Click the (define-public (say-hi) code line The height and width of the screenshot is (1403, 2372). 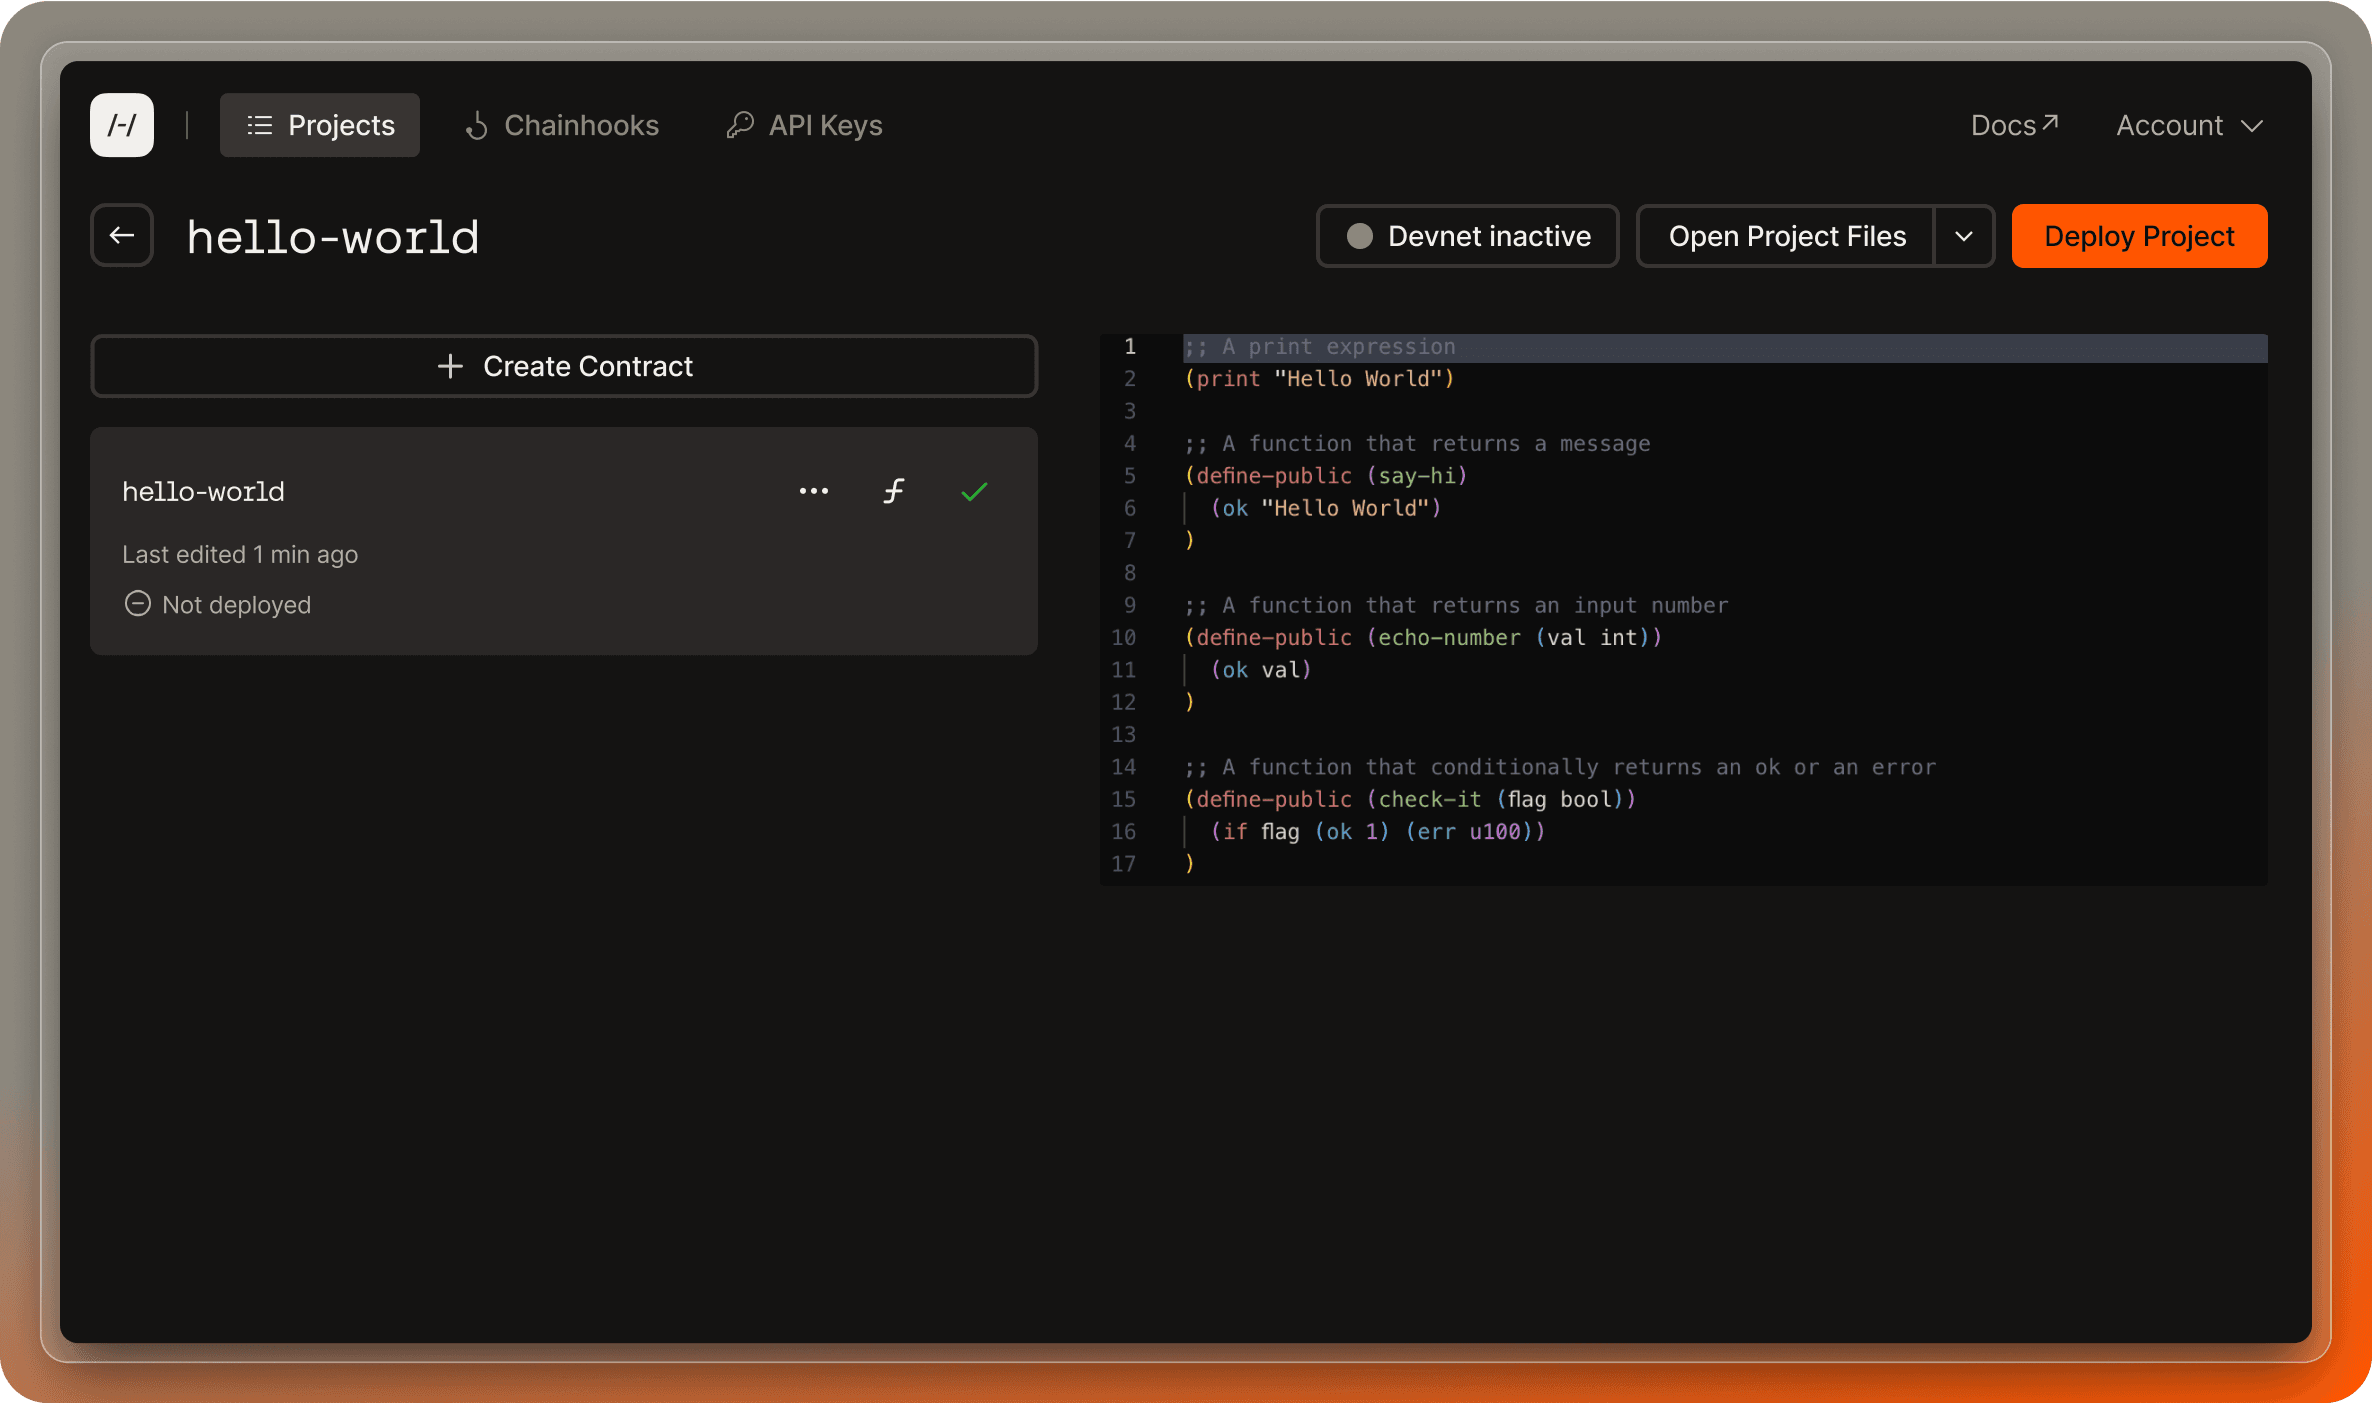[x=1326, y=476]
